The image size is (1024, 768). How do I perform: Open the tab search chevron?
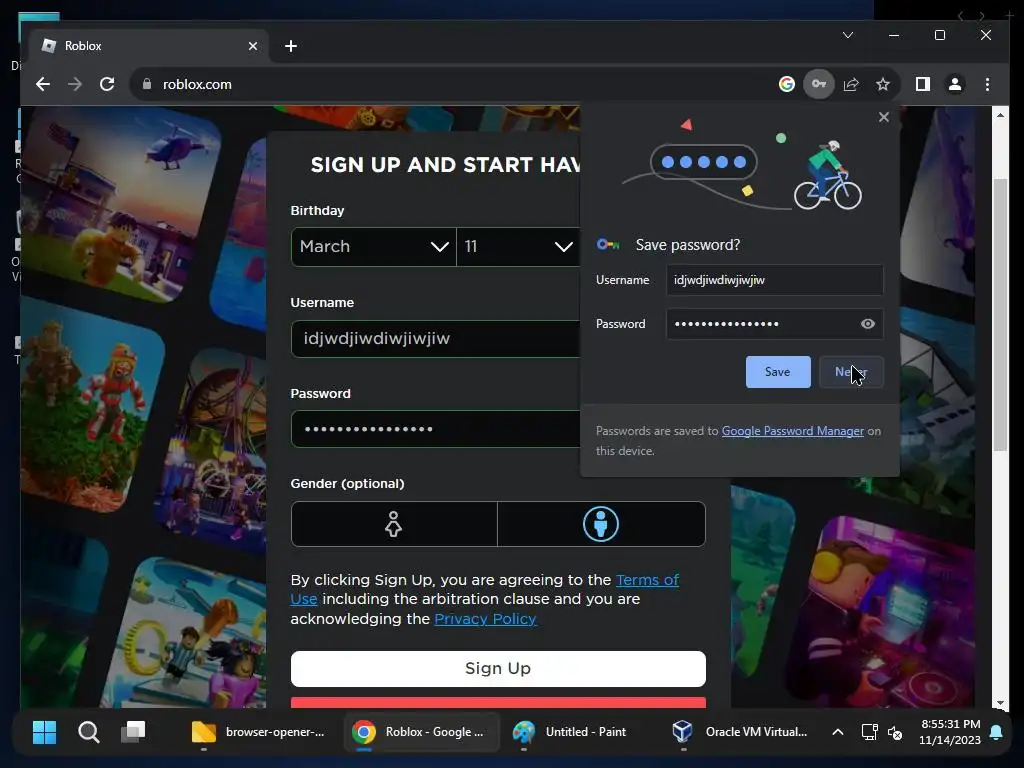point(848,35)
